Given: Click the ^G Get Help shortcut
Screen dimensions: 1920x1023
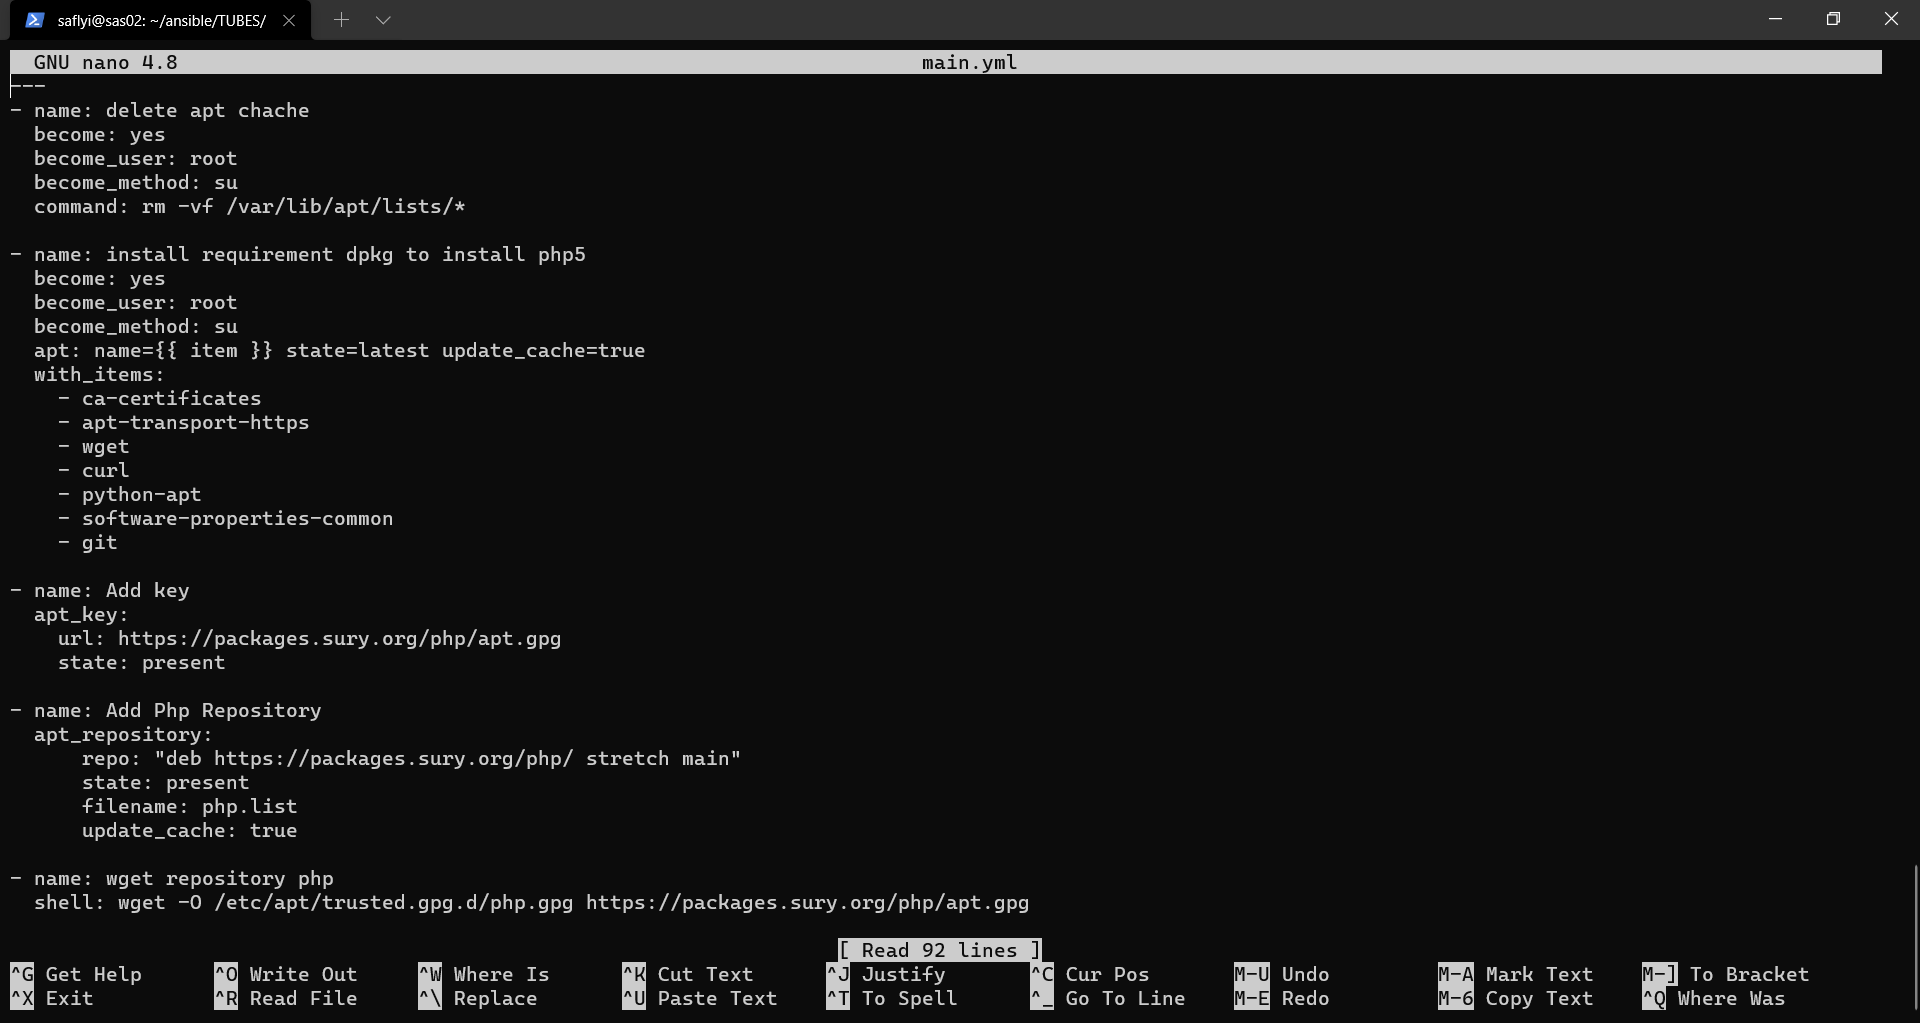Looking at the screenshot, I should (x=76, y=974).
